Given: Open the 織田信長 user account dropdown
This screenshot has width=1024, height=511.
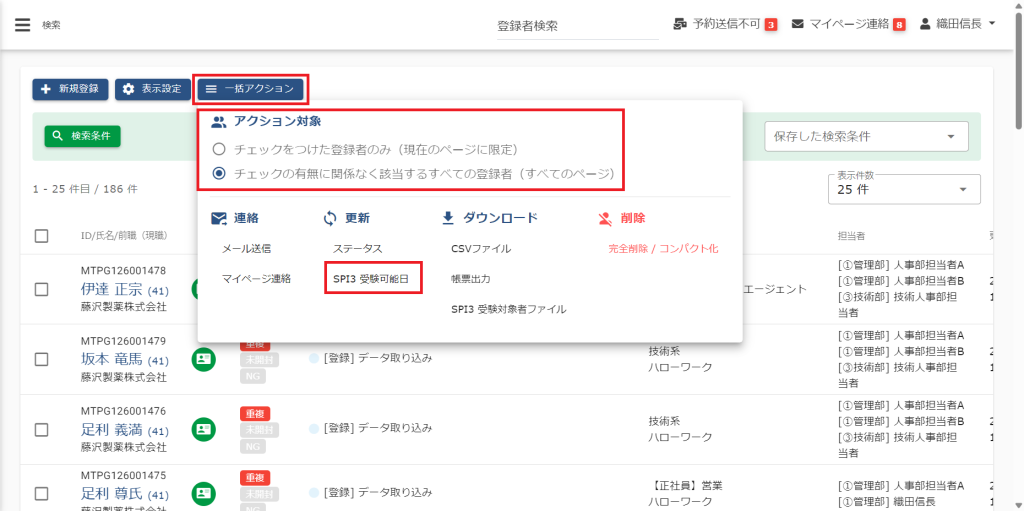Looking at the screenshot, I should [957, 24].
